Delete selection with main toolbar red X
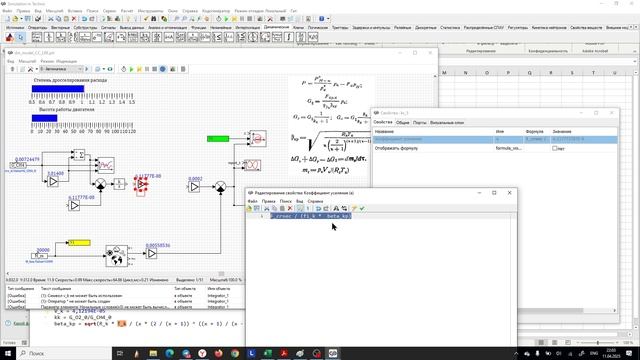The width and height of the screenshot is (640, 360). click(74, 19)
